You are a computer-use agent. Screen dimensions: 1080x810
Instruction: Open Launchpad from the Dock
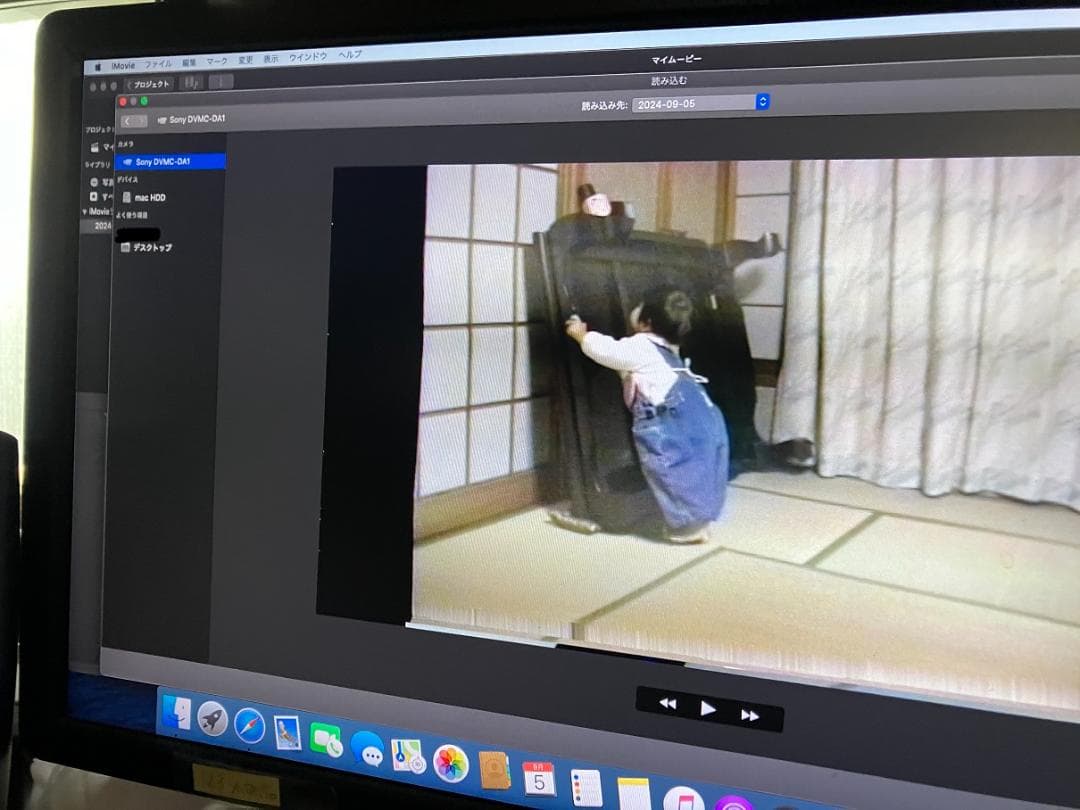pyautogui.click(x=212, y=718)
